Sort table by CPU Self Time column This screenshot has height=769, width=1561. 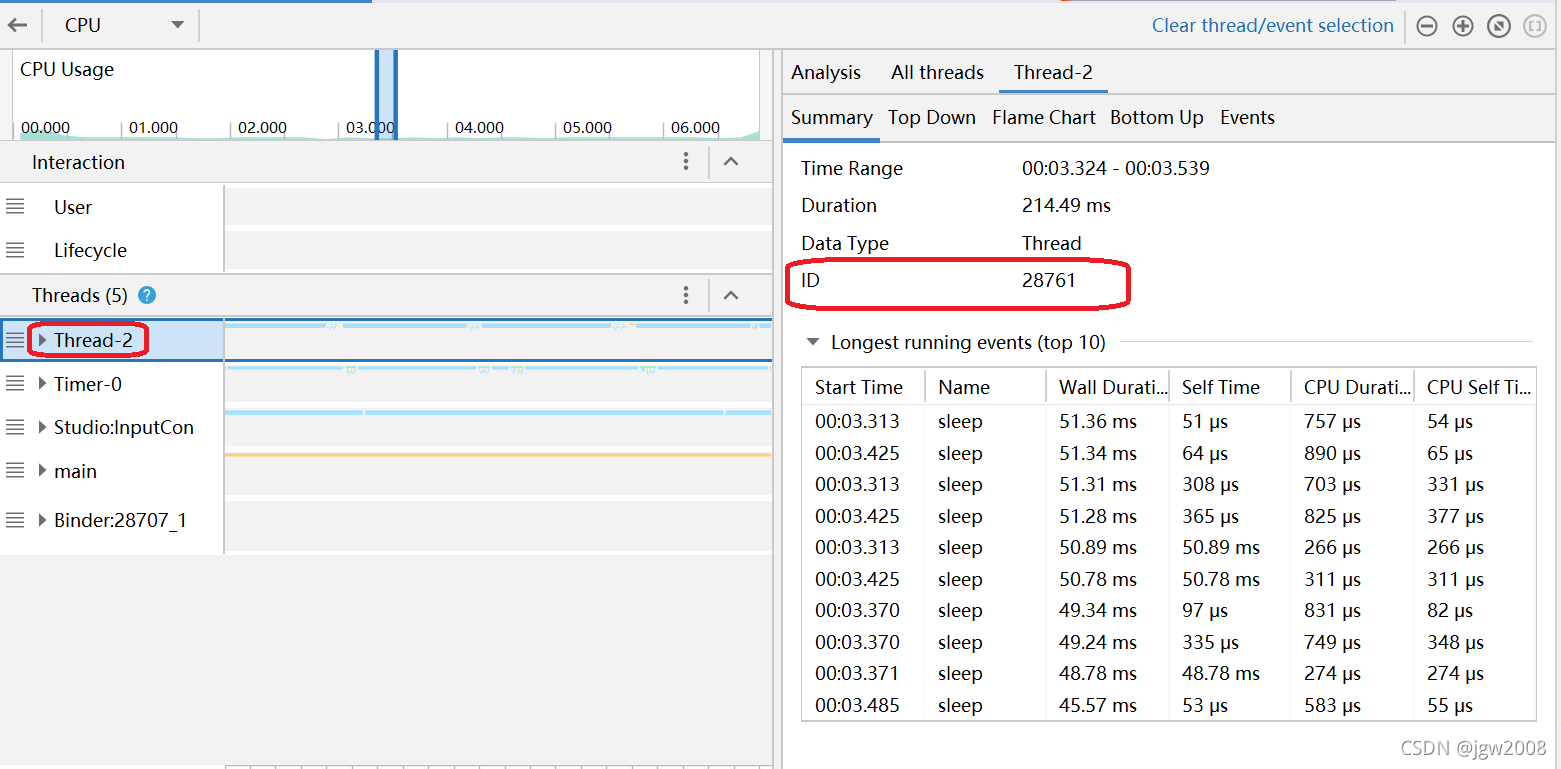1475,387
